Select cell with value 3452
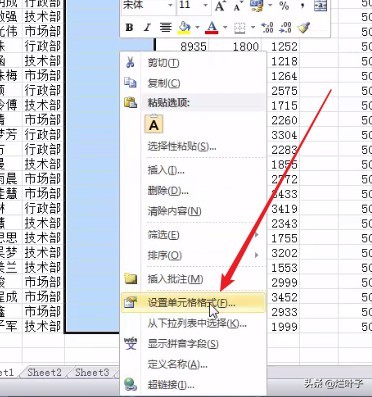 284,297
